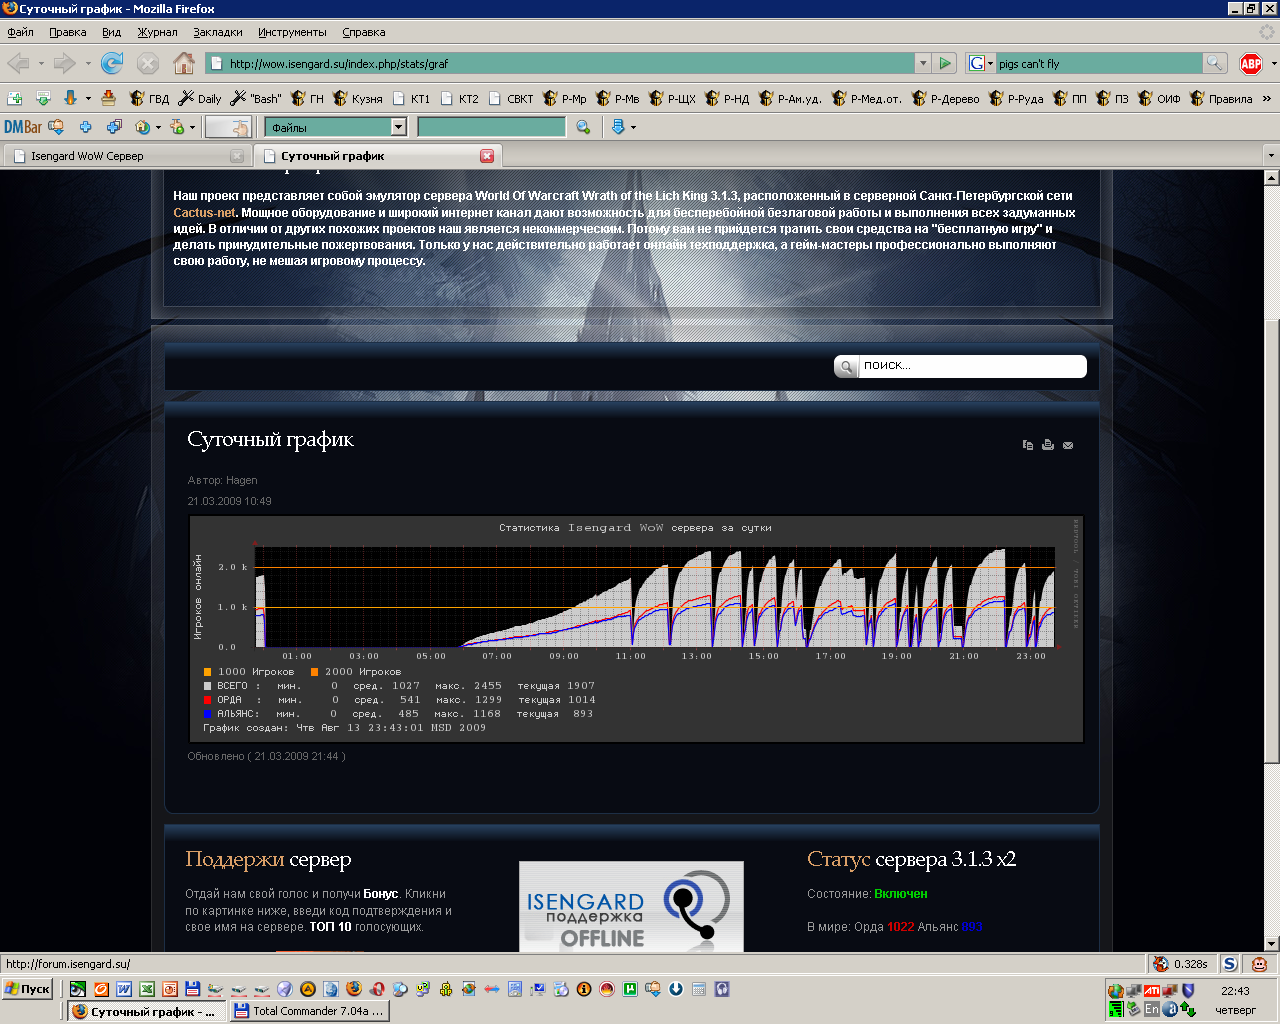Click the En language indicator in tray
Image resolution: width=1280 pixels, height=1024 pixels.
point(1152,1010)
